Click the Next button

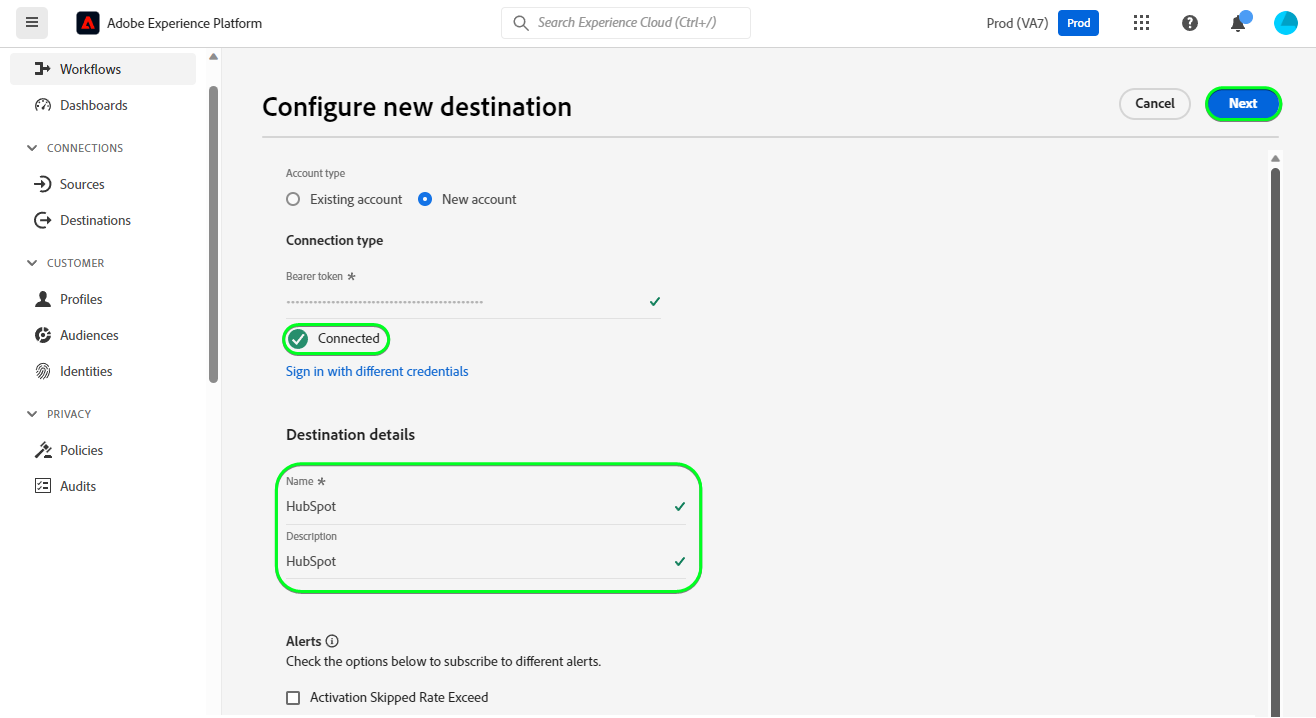(1243, 104)
